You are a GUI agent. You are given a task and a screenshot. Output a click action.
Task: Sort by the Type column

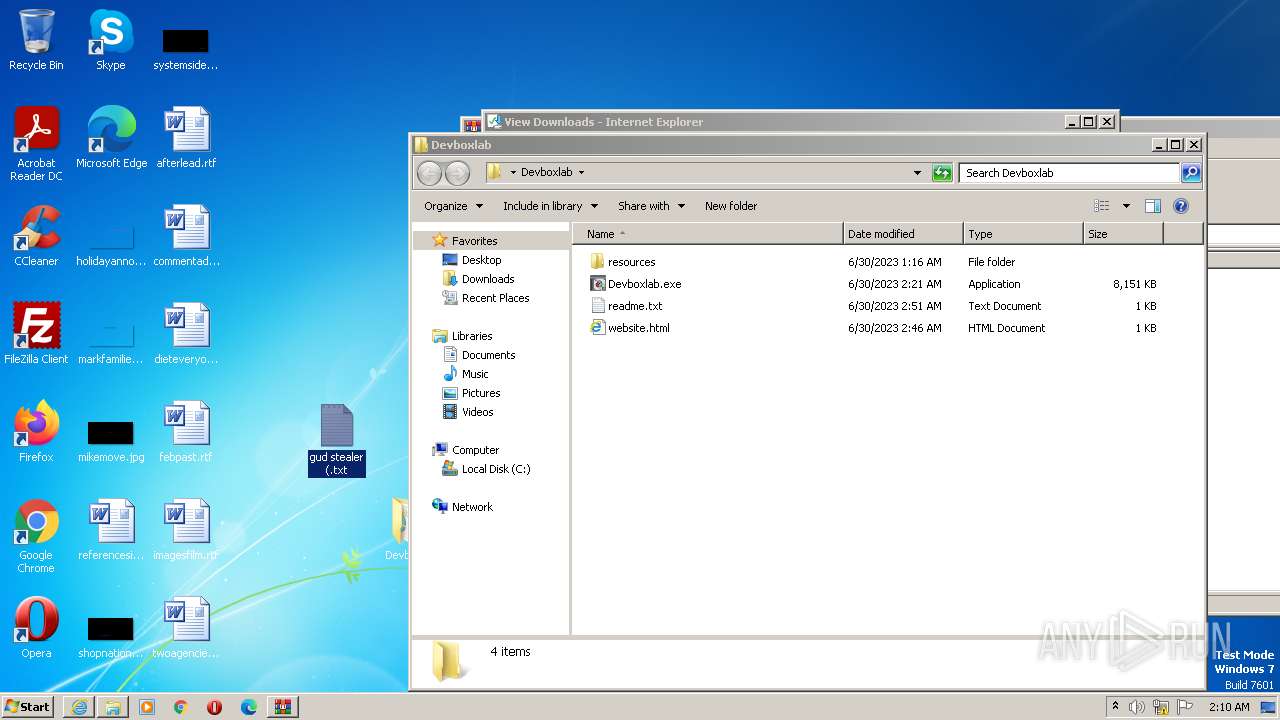click(x=1023, y=234)
